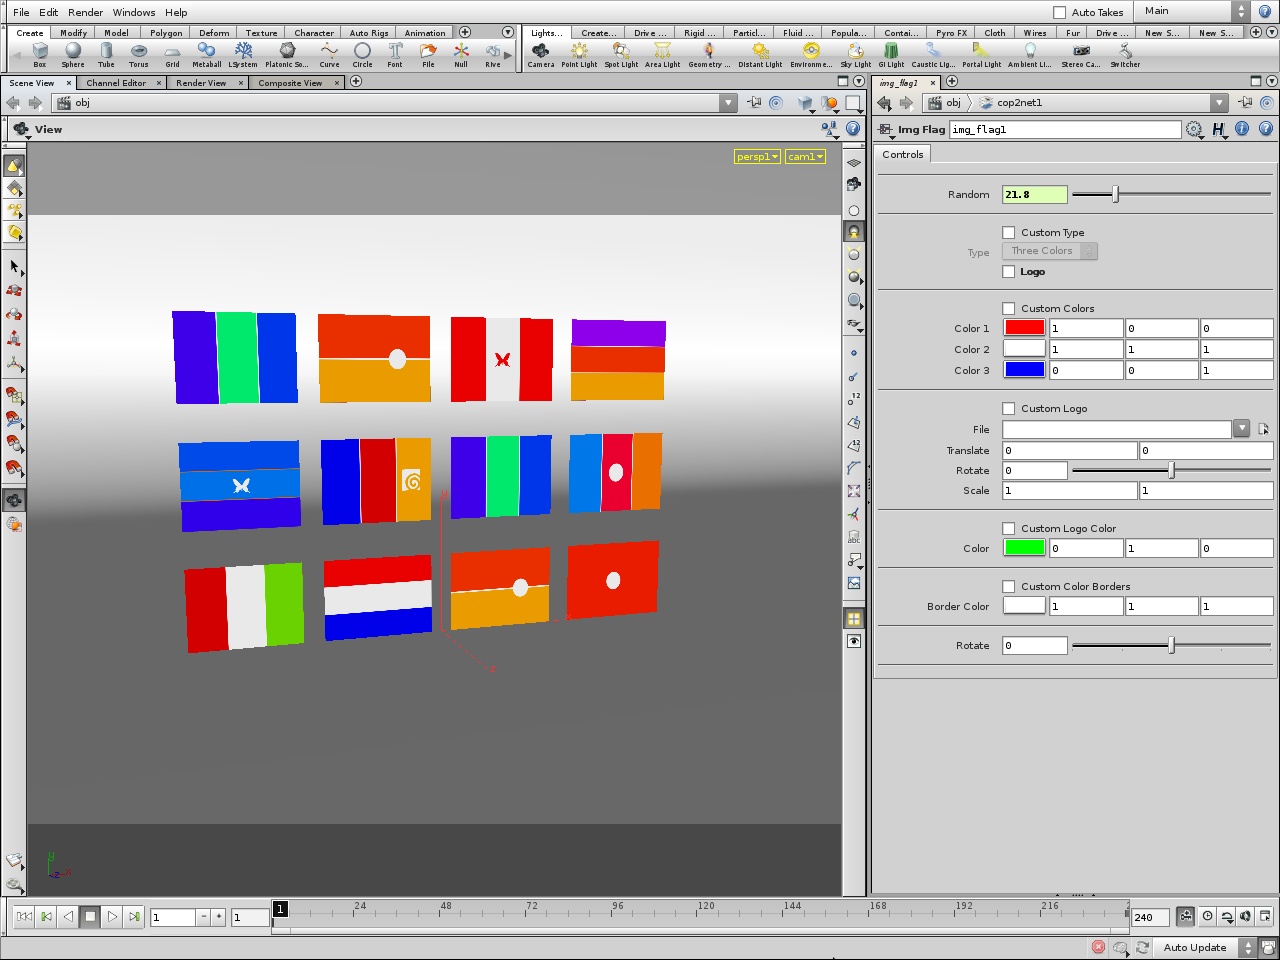Switch to the Composite View tab

pyautogui.click(x=292, y=83)
